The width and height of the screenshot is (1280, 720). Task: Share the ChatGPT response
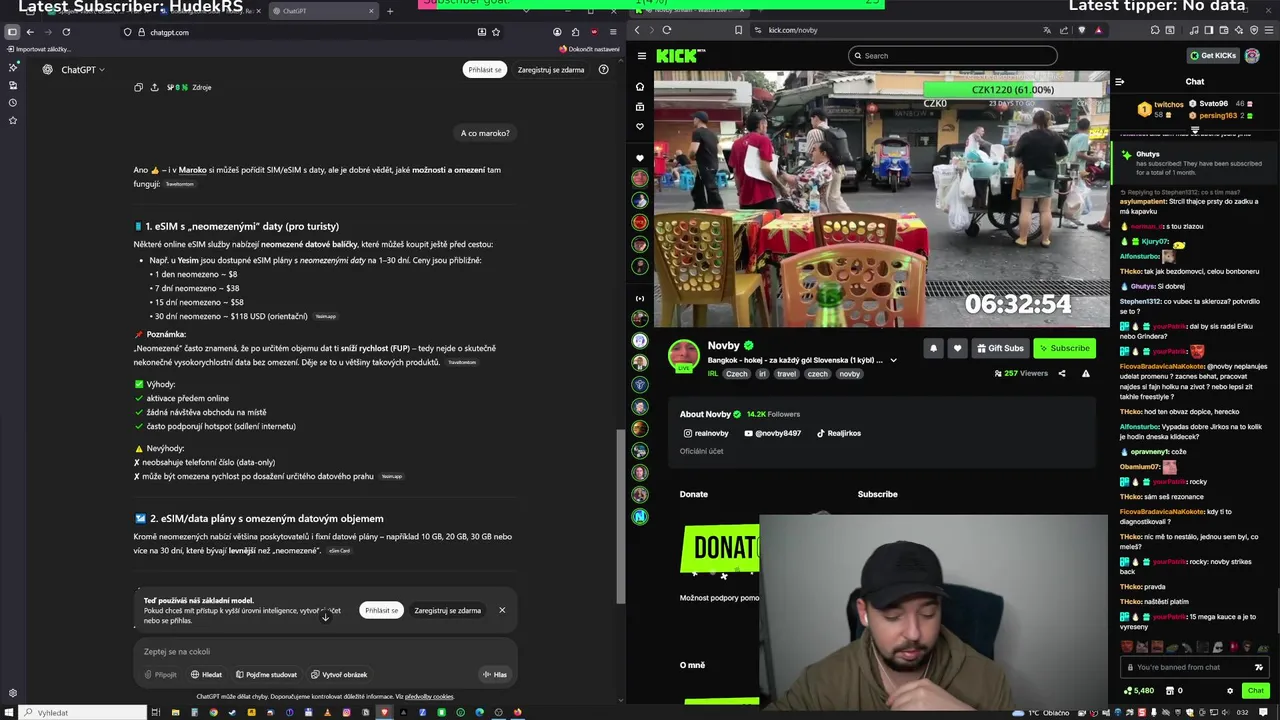click(154, 87)
